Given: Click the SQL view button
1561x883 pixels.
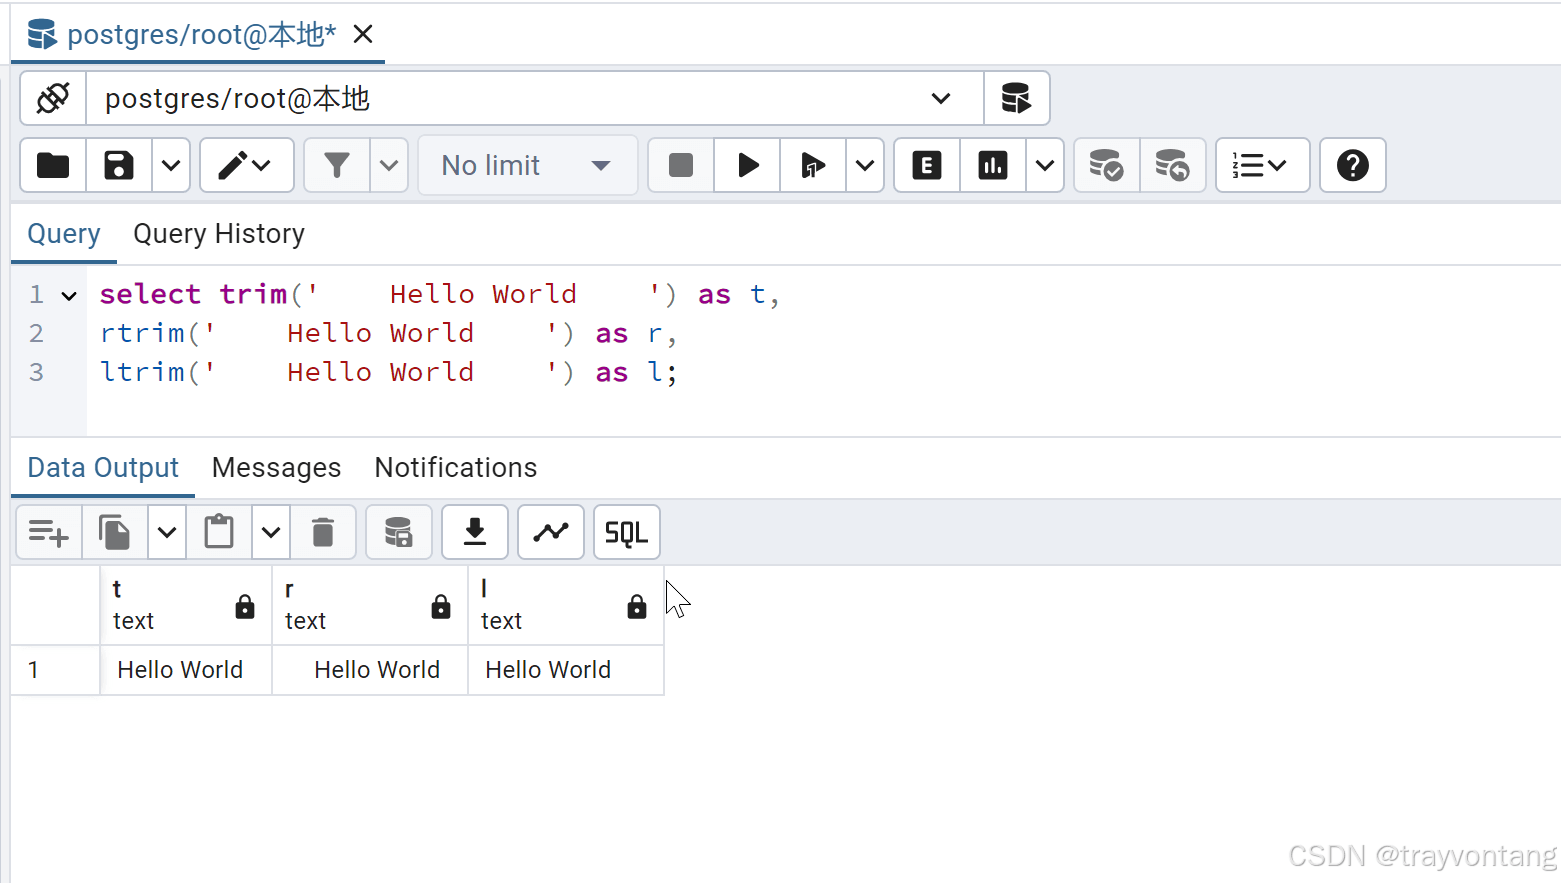Looking at the screenshot, I should [x=627, y=533].
